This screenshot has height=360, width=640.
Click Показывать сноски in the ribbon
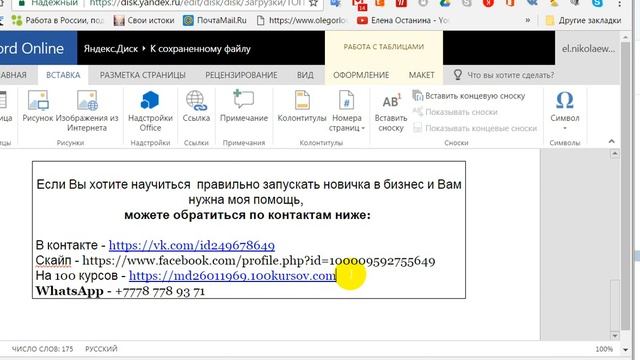click(455, 112)
